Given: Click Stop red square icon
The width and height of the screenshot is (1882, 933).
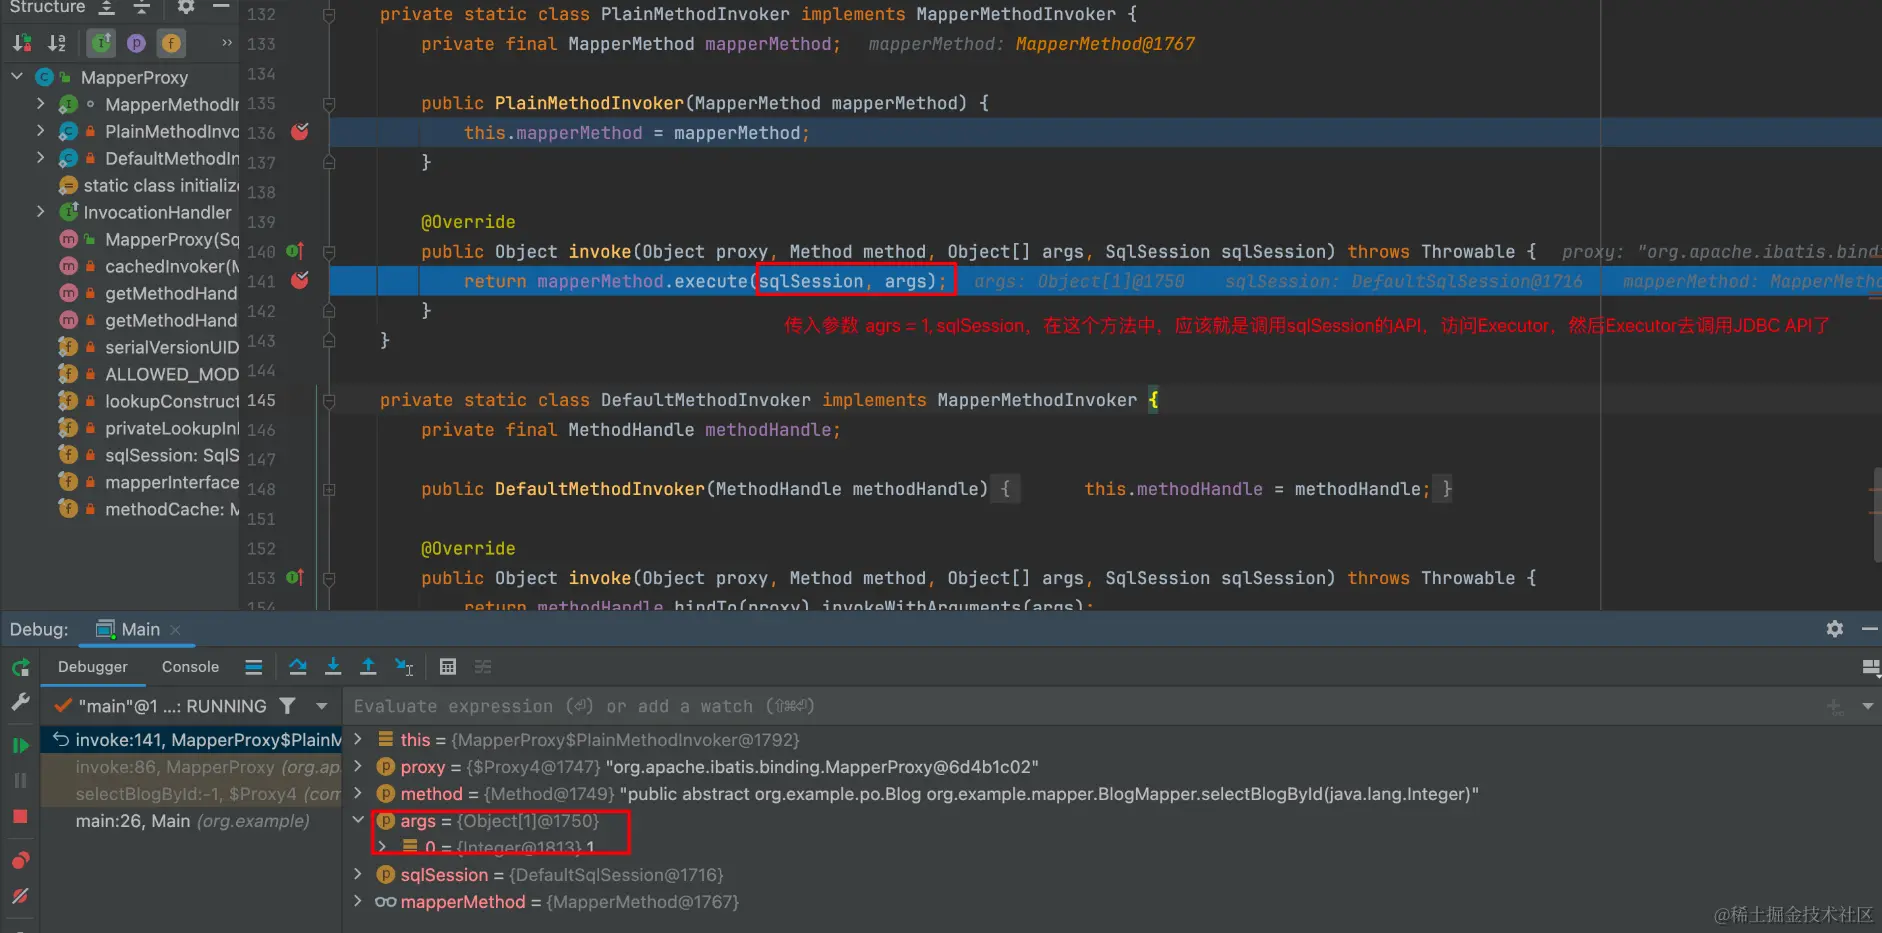Looking at the screenshot, I should (x=20, y=816).
